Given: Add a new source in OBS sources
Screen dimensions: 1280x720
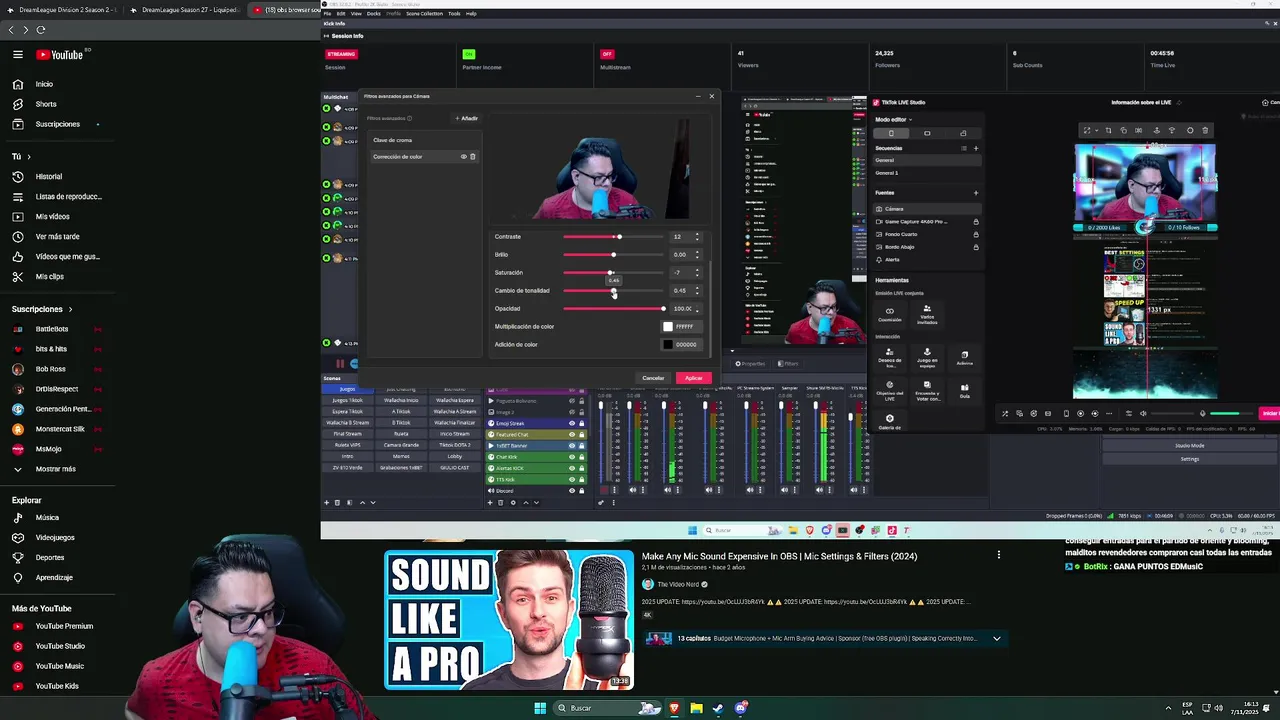Looking at the screenshot, I should 490,502.
